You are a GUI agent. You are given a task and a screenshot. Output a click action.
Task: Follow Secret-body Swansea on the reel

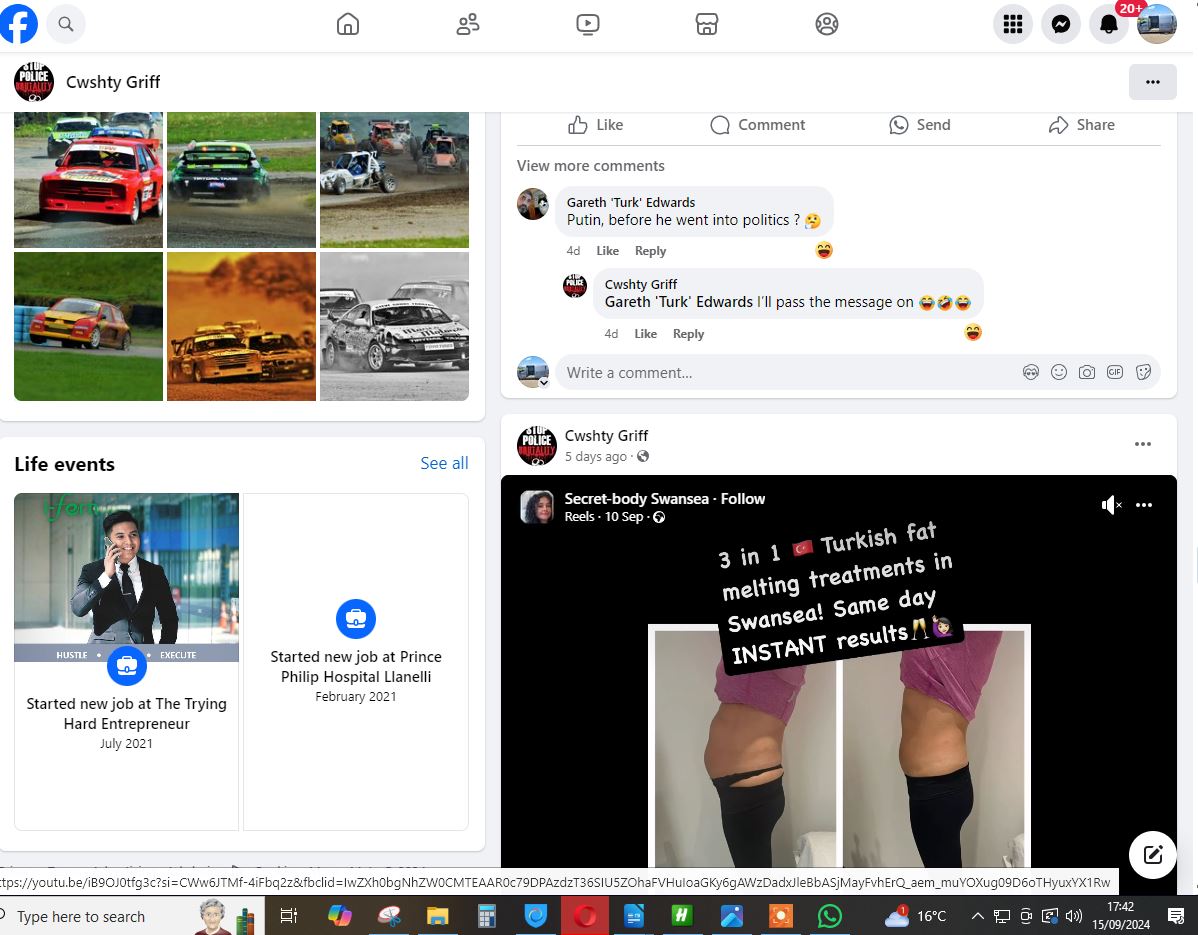click(x=743, y=499)
